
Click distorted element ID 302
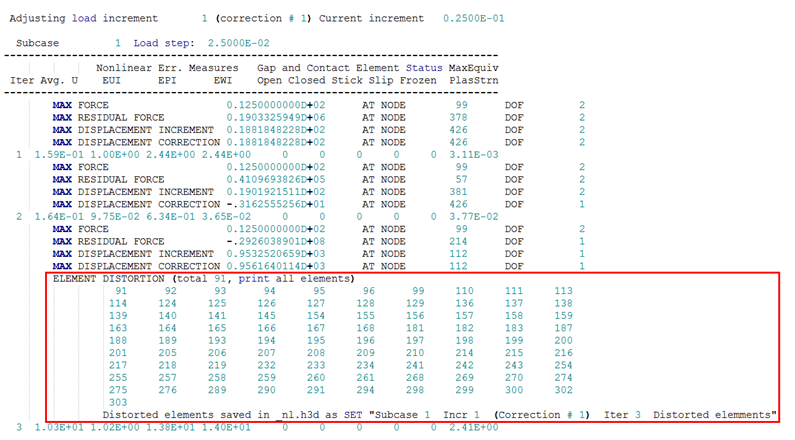[x=563, y=390]
